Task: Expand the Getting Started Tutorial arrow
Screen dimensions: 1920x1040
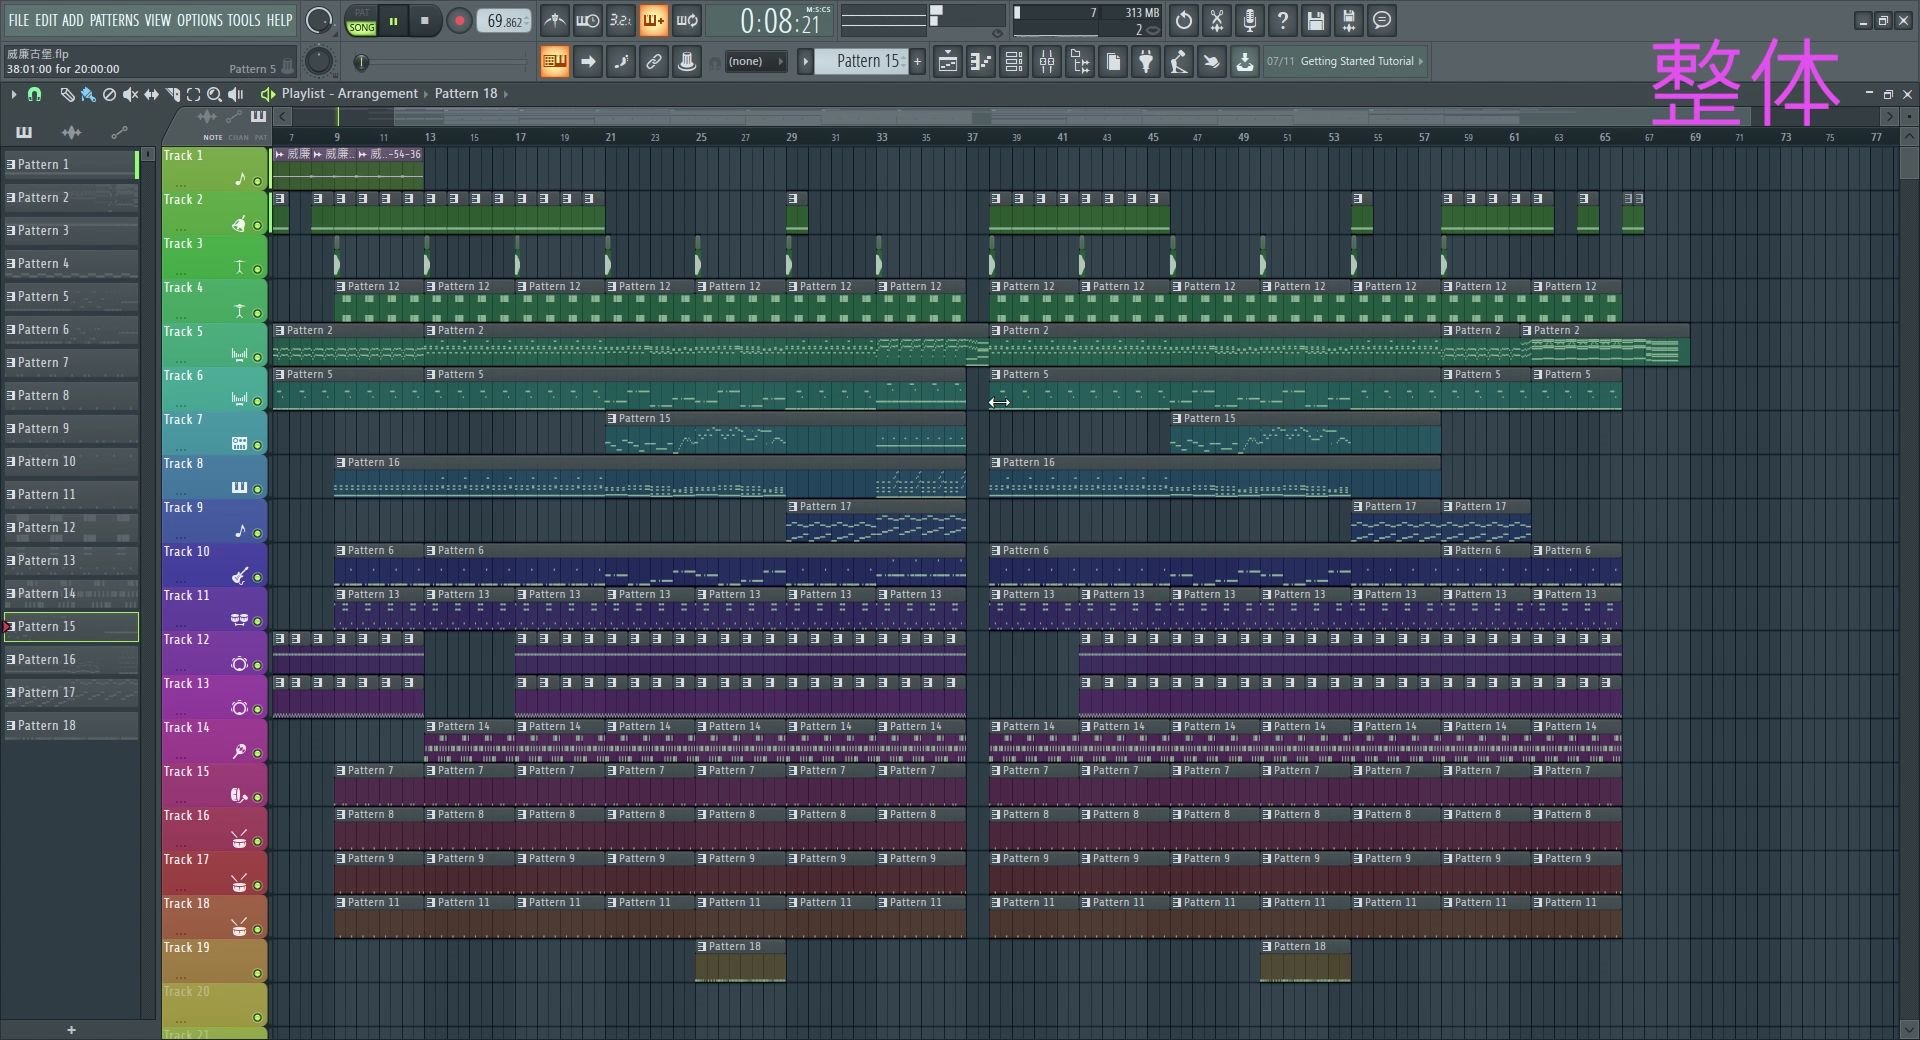Action: pyautogui.click(x=1420, y=61)
